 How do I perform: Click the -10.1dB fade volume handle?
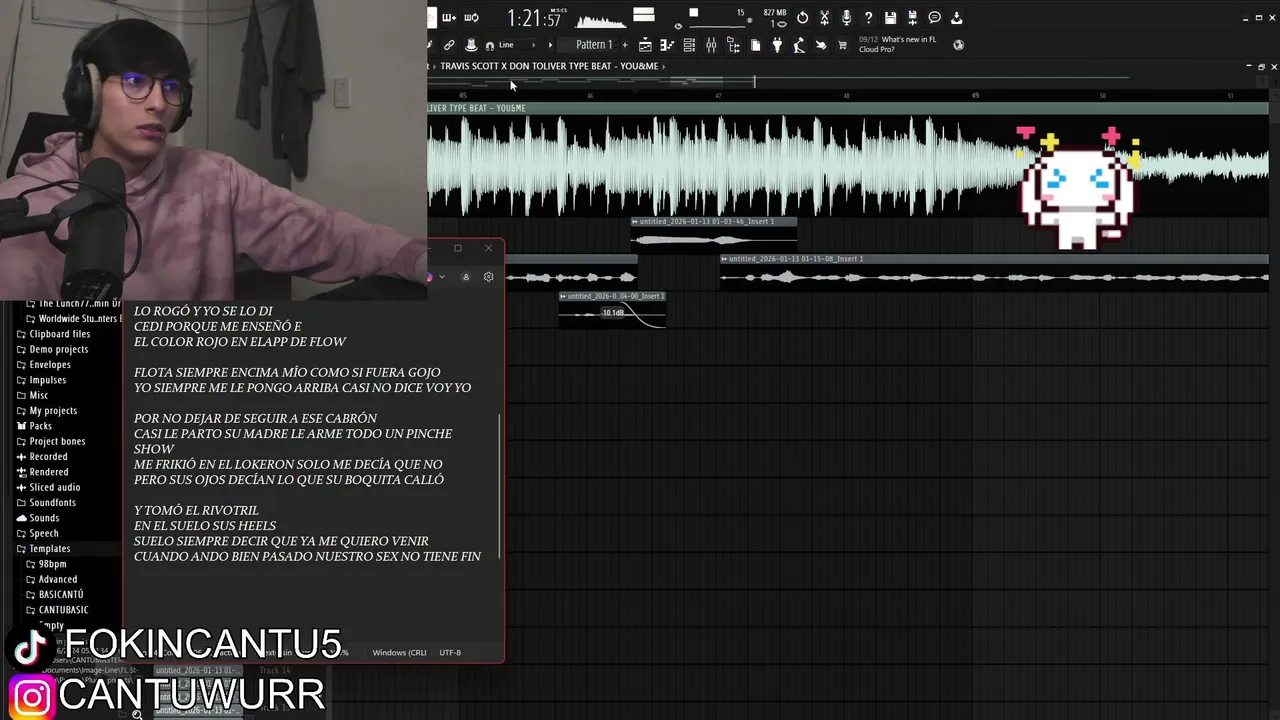(612, 313)
